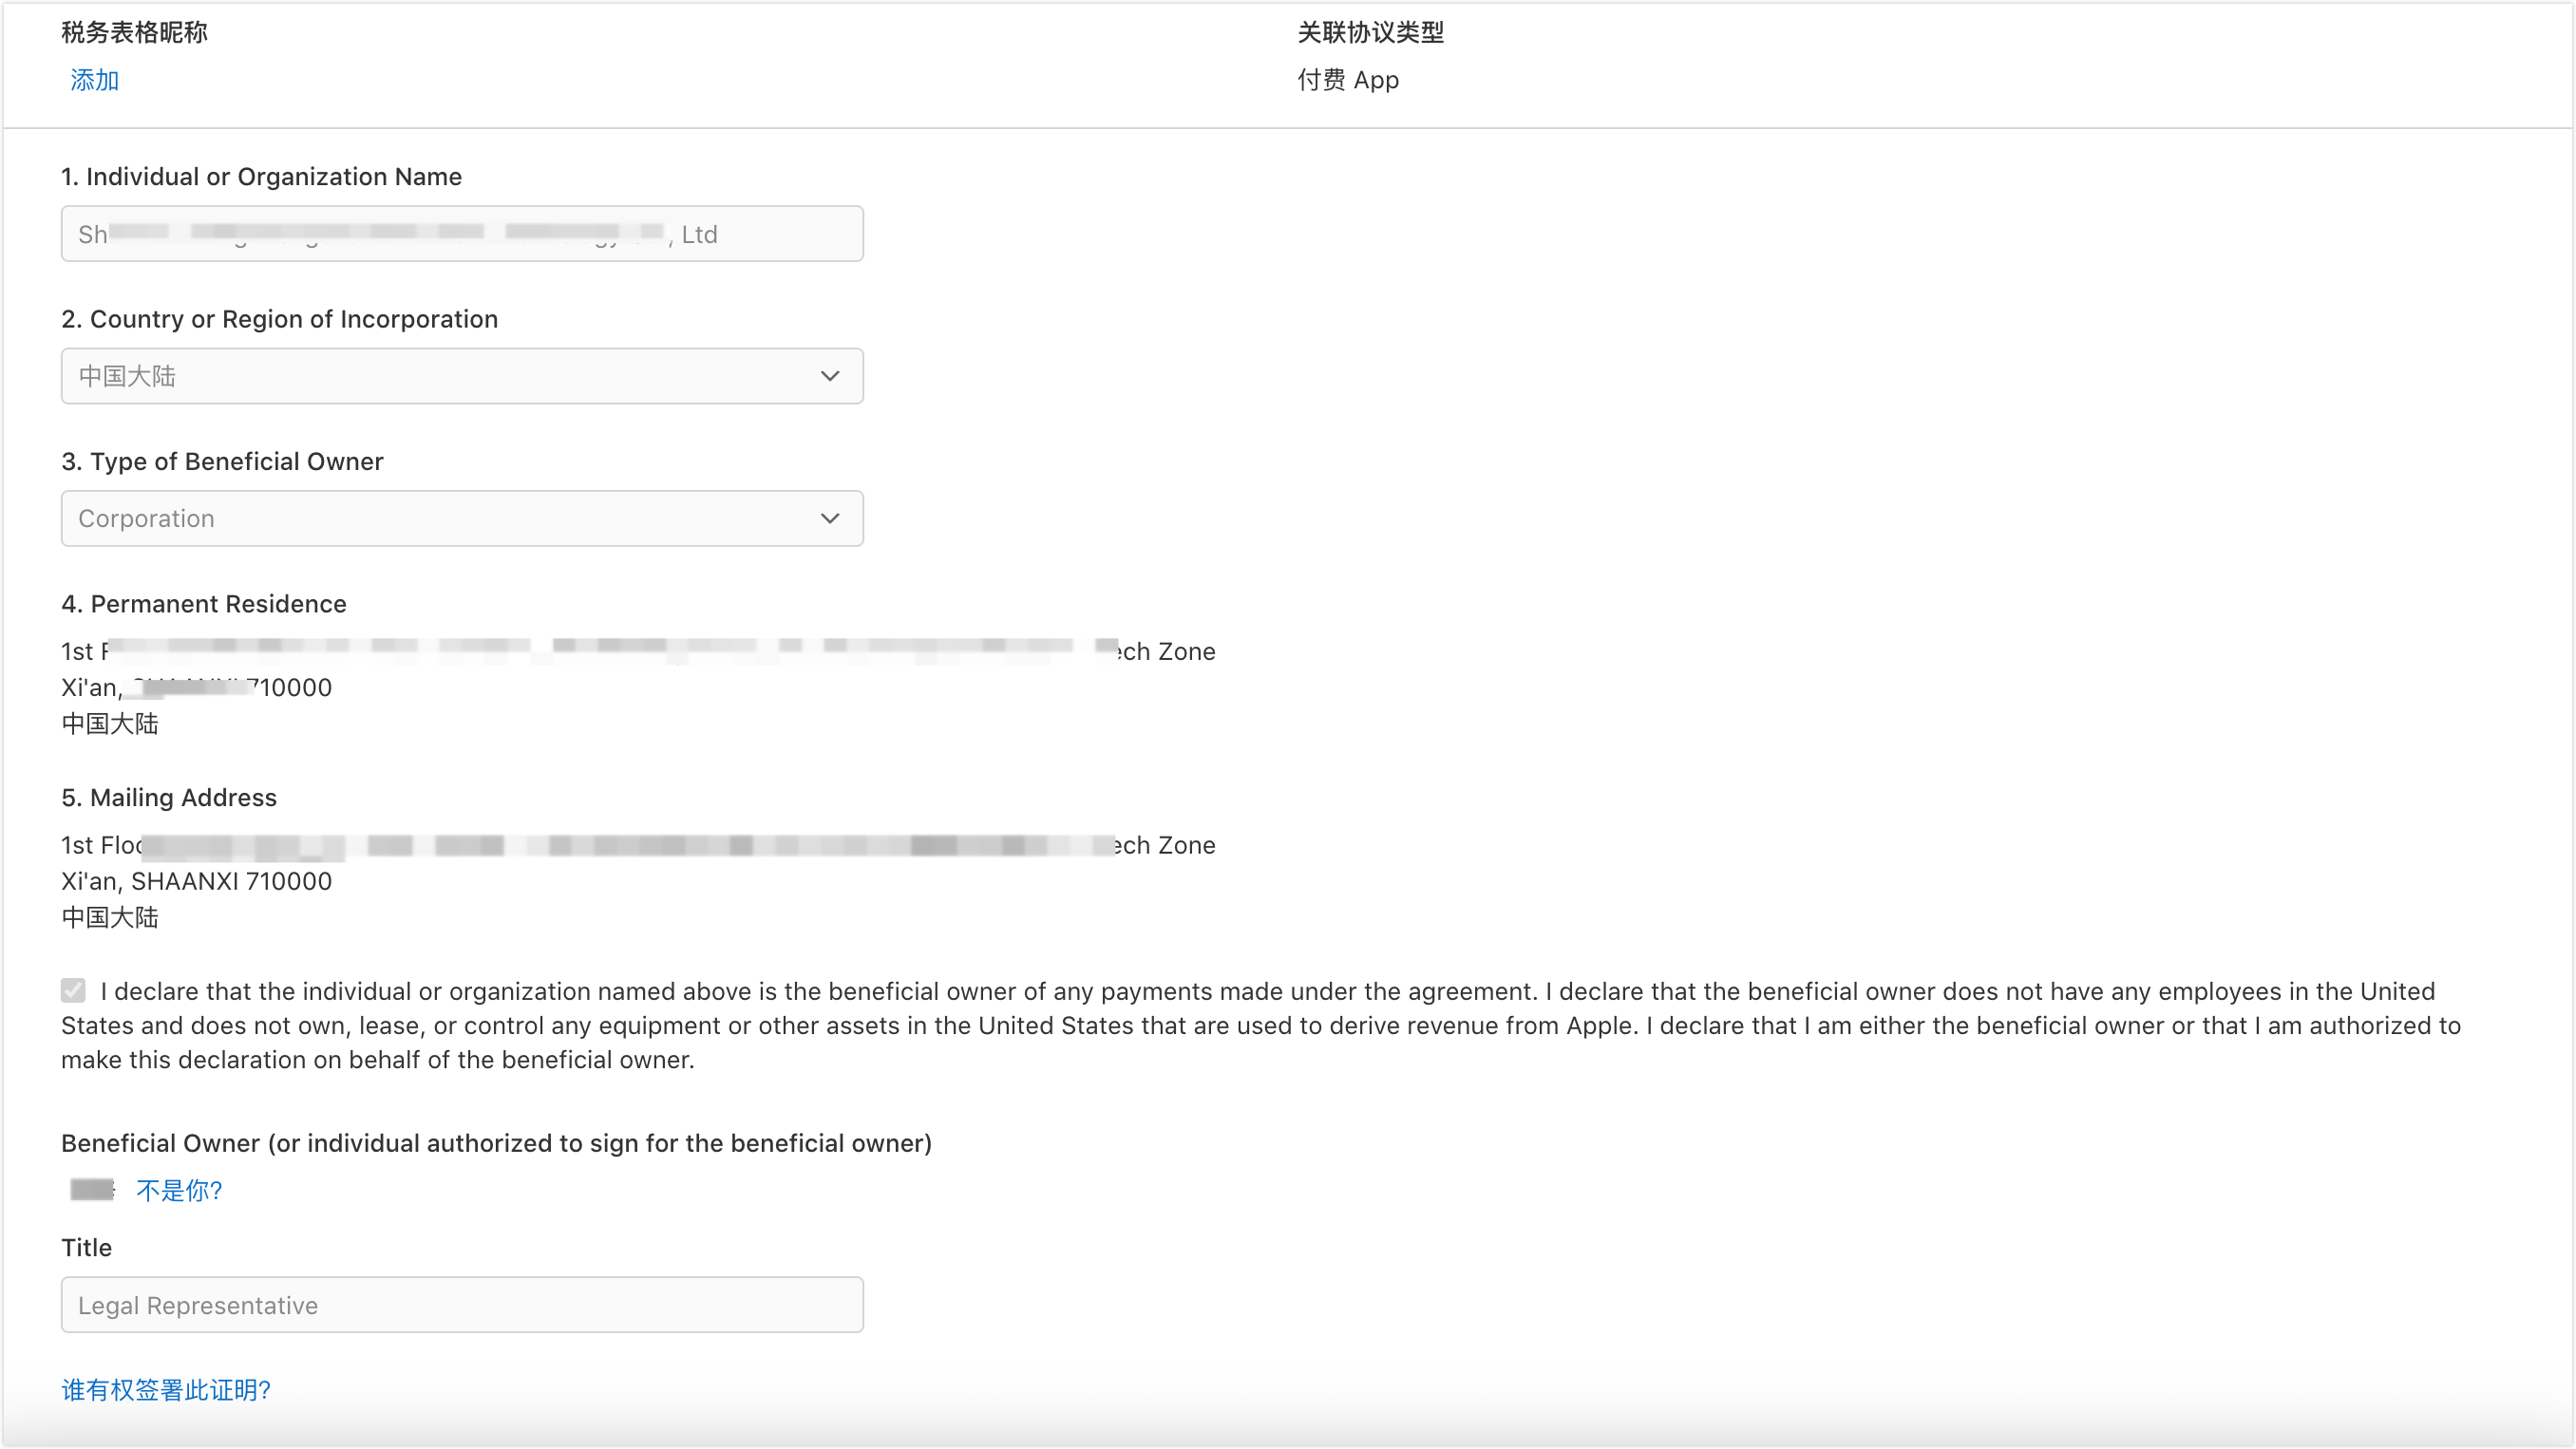Click the 付费 App agreement type text
Screen dimensions: 2576x1449
[1347, 80]
